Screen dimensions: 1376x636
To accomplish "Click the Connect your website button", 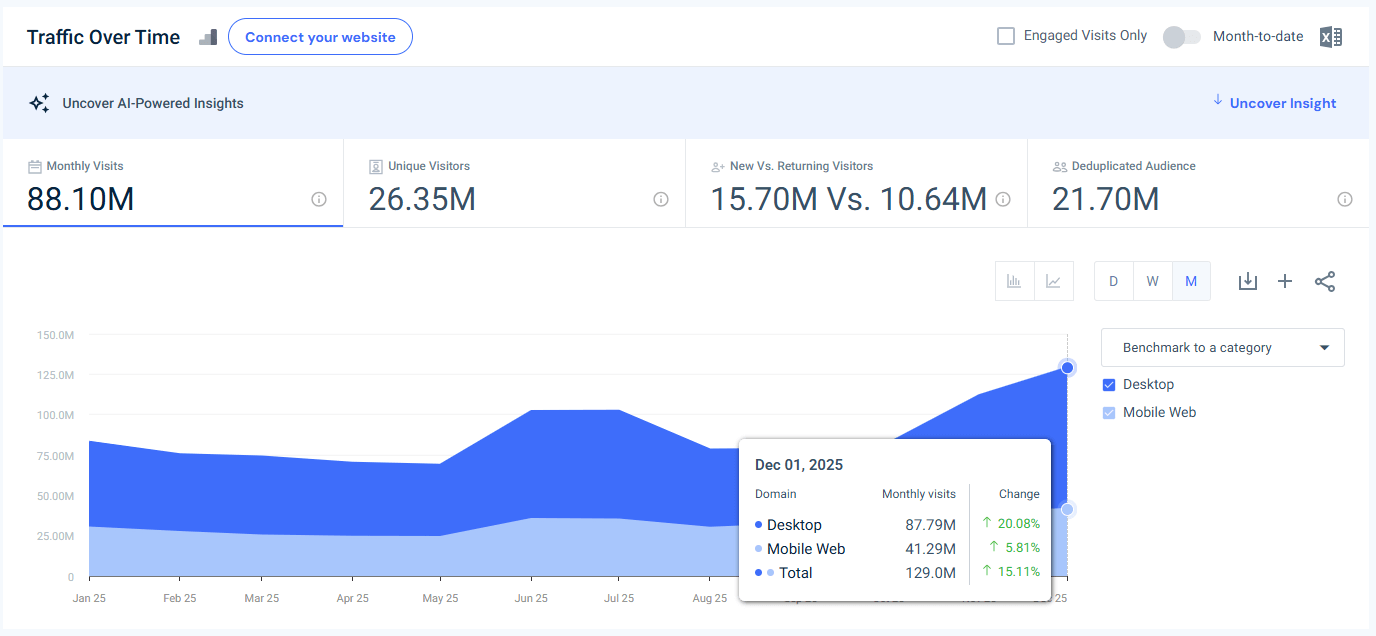I will pos(320,36).
